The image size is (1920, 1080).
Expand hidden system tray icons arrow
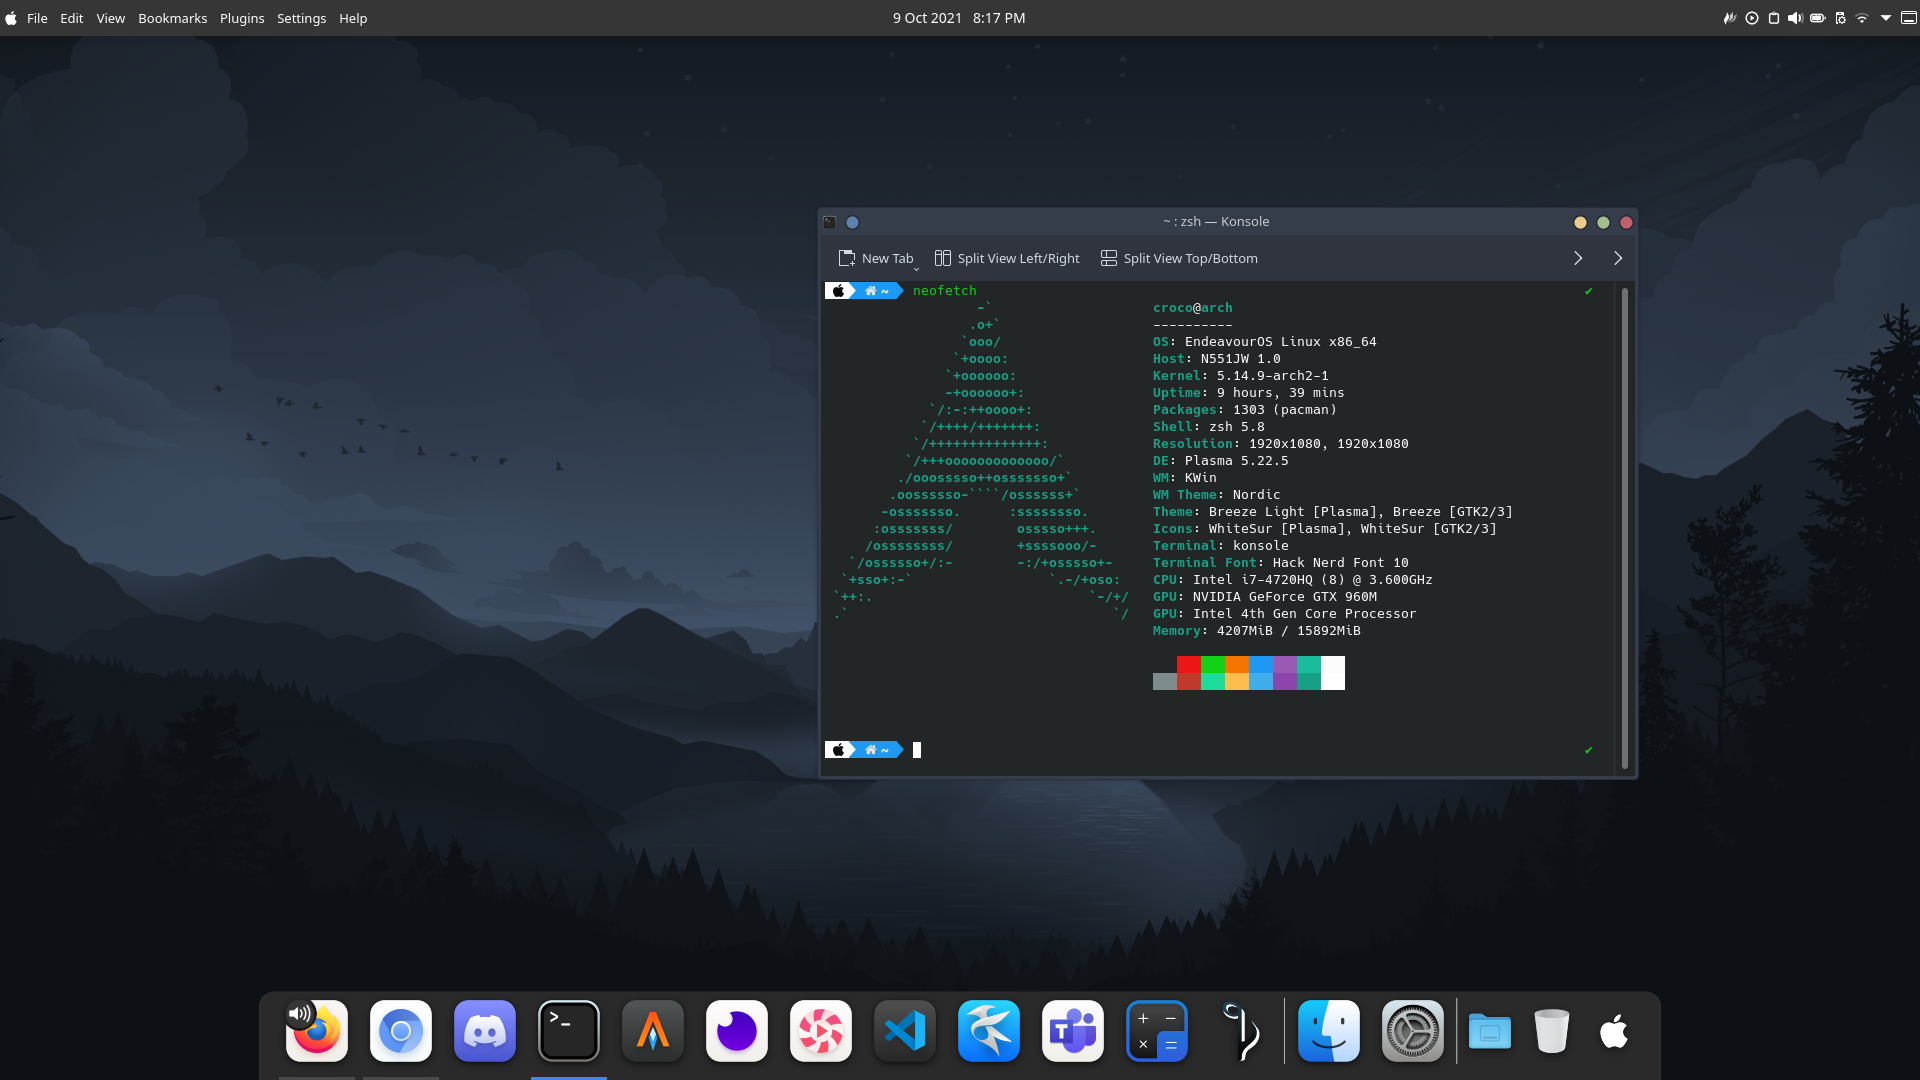[1886, 18]
